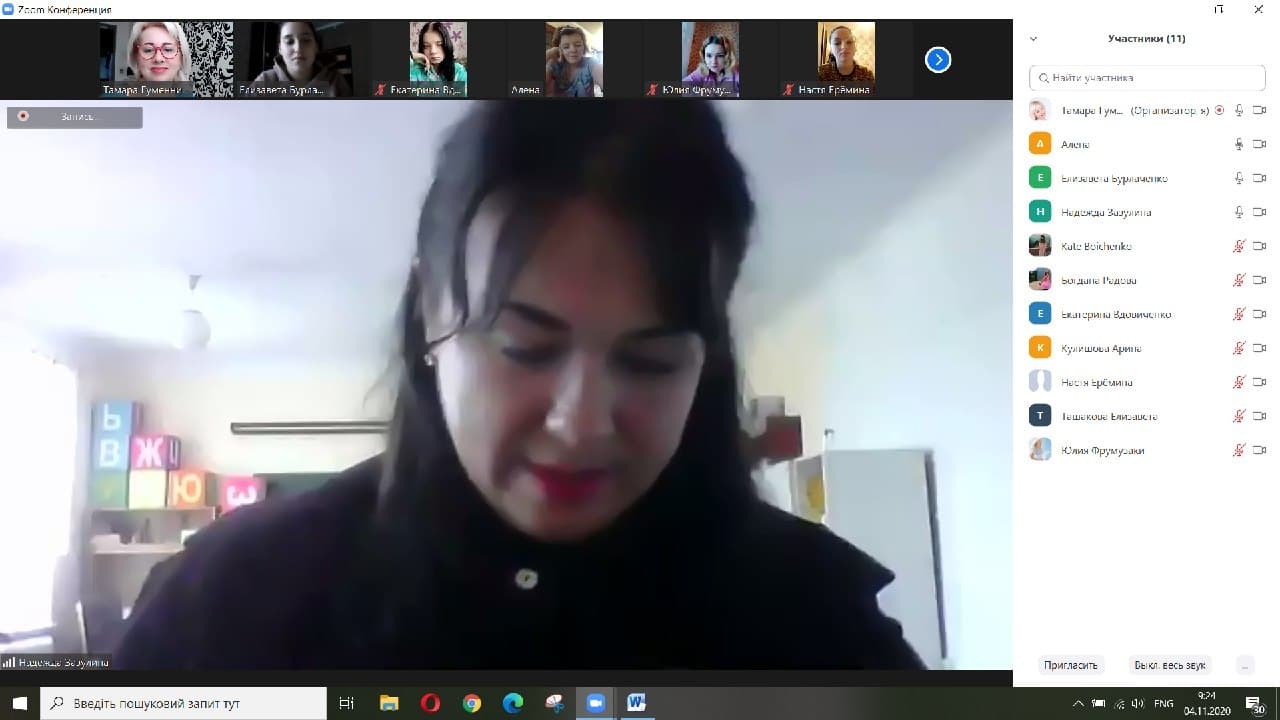Select Елизавета Бурлаченко video thumbnail

300,59
